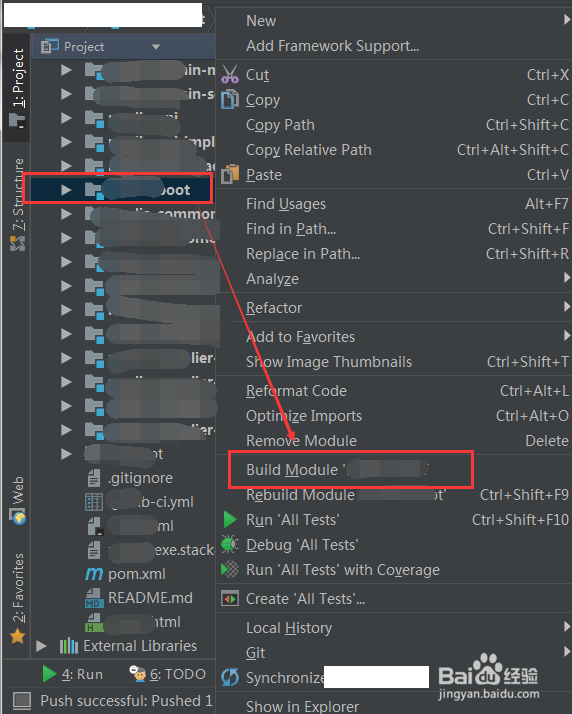
Task: Click the green Run tool window icon
Action: point(49,673)
